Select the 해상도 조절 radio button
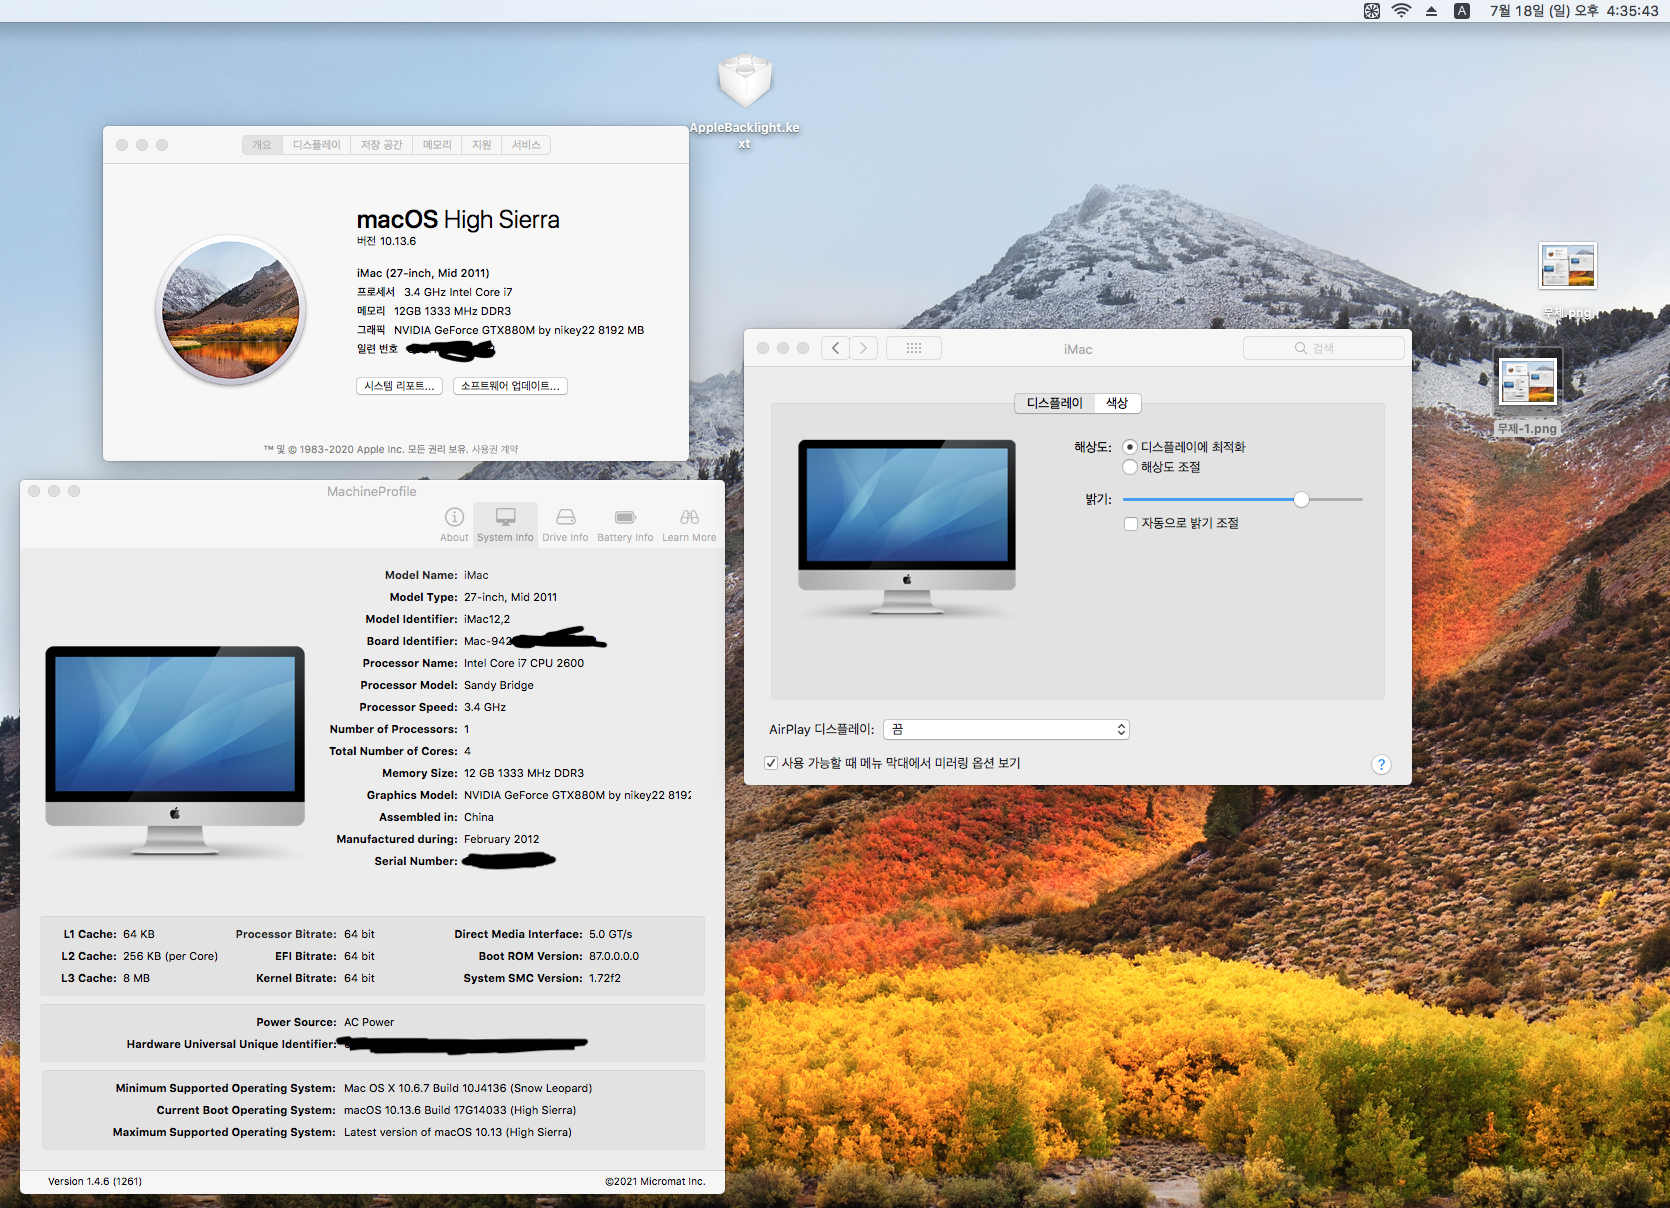Viewport: 1670px width, 1208px height. click(x=1130, y=467)
